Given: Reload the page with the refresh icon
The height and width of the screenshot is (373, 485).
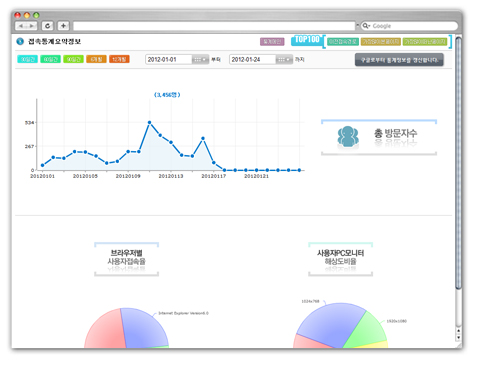Looking at the screenshot, I should coord(48,26).
